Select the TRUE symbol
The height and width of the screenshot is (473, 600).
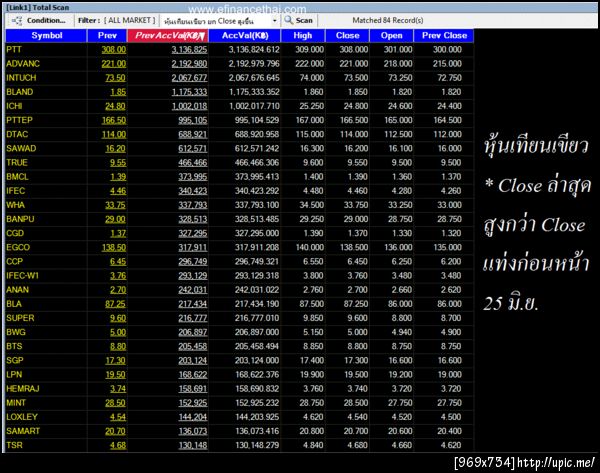click(x=17, y=163)
